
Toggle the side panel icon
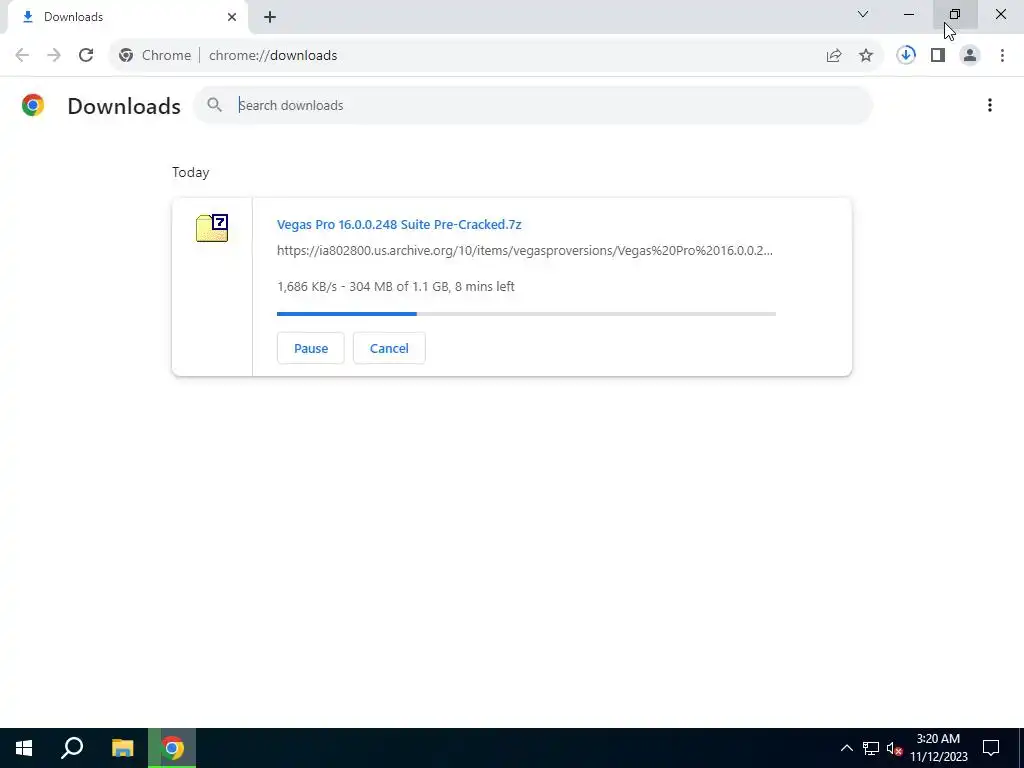click(938, 56)
